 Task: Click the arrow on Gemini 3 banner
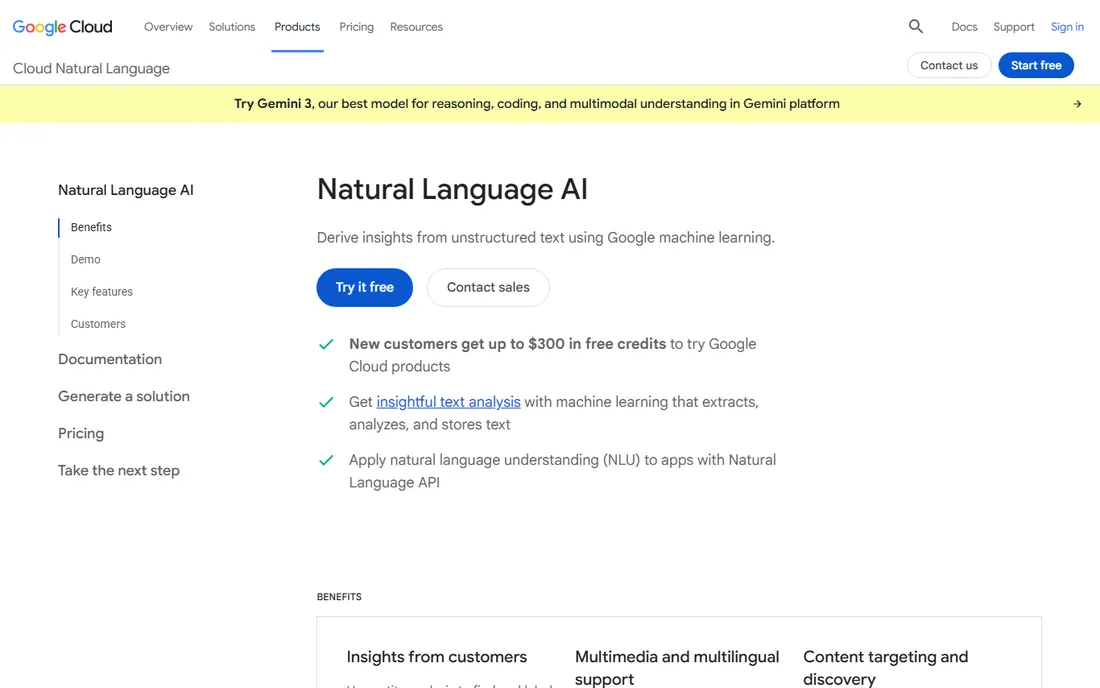(1077, 104)
